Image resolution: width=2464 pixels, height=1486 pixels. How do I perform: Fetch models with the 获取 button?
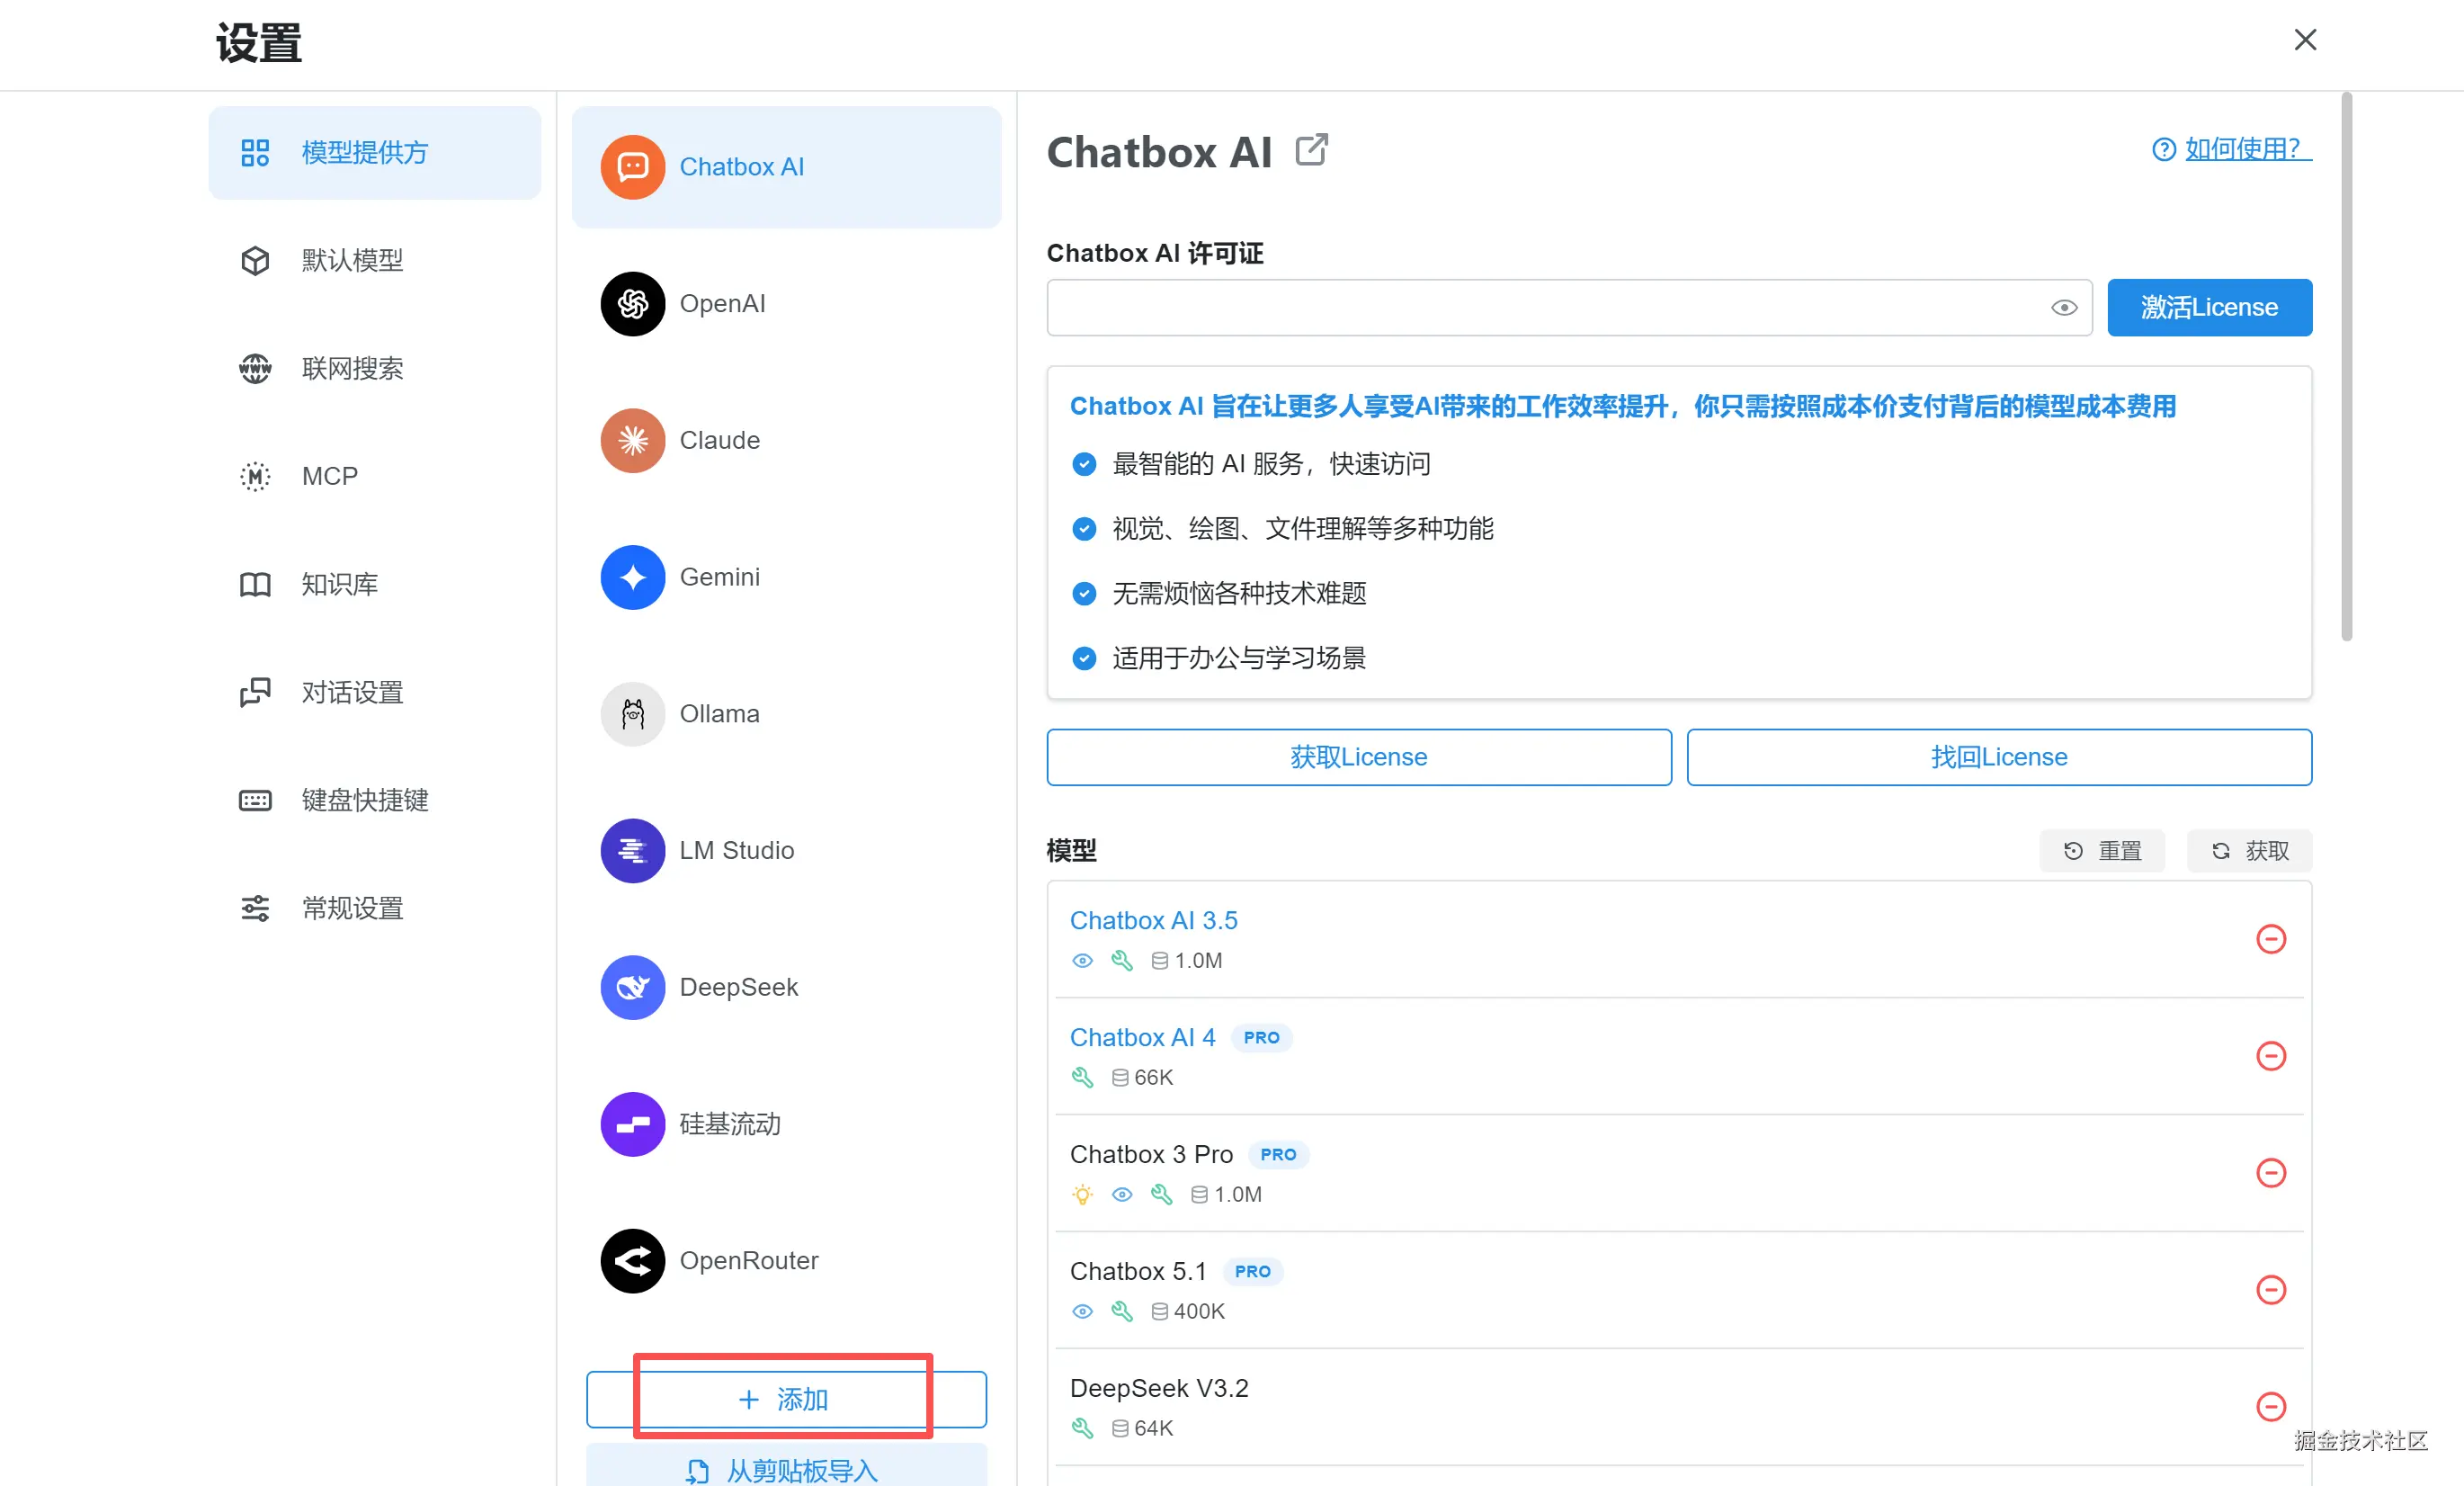click(x=2249, y=851)
